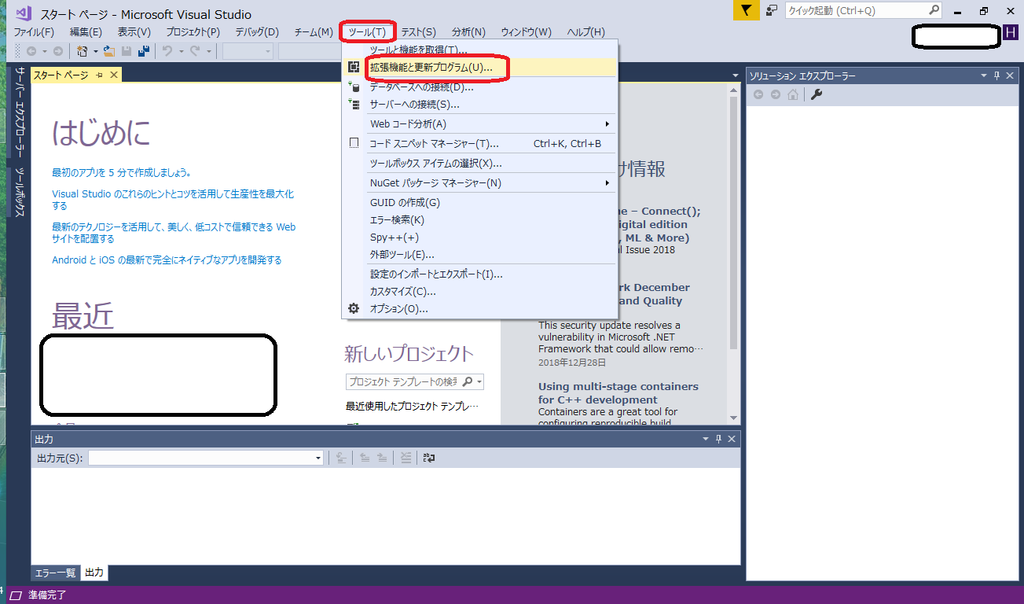The width and height of the screenshot is (1024, 604).
Task: Click the Redo toolbar icon
Action: (x=195, y=51)
